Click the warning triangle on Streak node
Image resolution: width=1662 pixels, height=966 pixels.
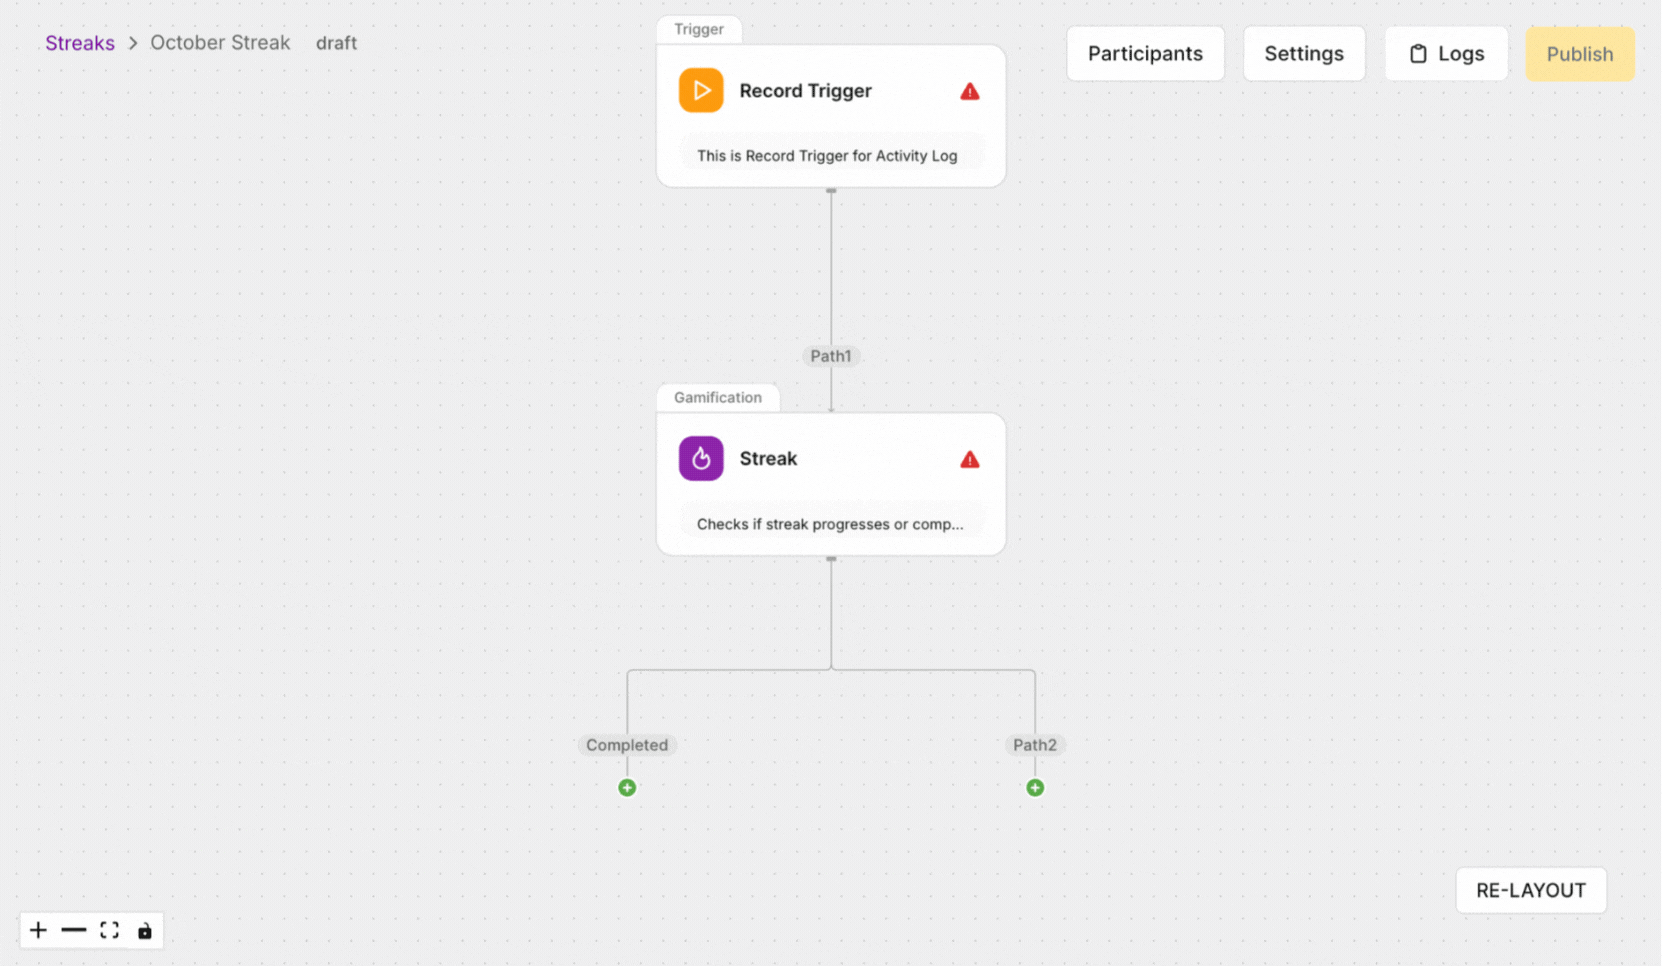tap(970, 460)
